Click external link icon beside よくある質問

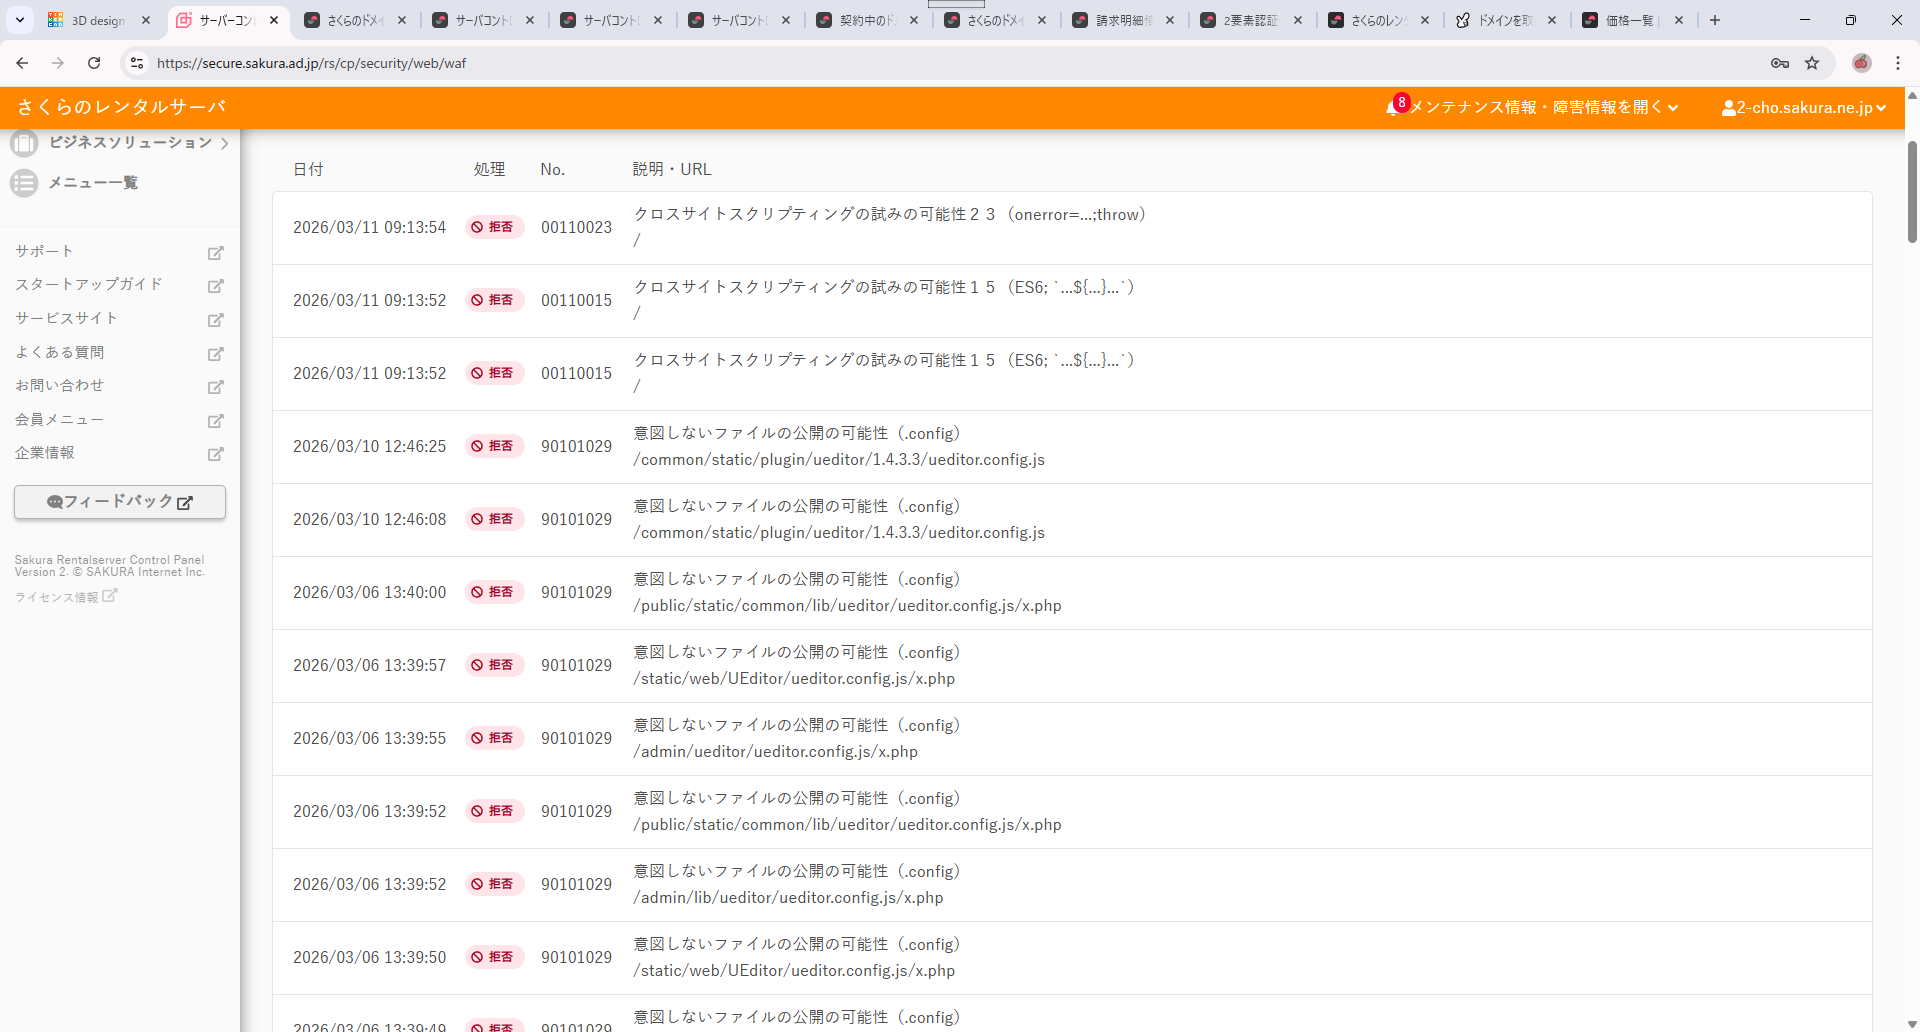click(215, 354)
